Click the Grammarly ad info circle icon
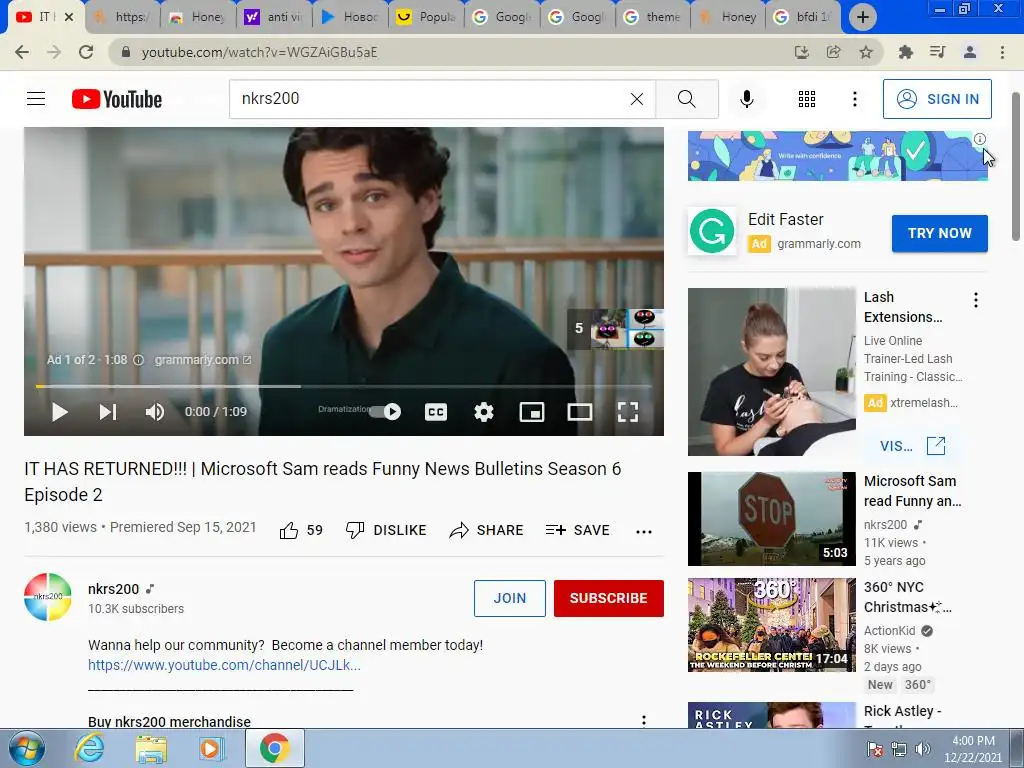The width and height of the screenshot is (1024, 768). click(980, 139)
